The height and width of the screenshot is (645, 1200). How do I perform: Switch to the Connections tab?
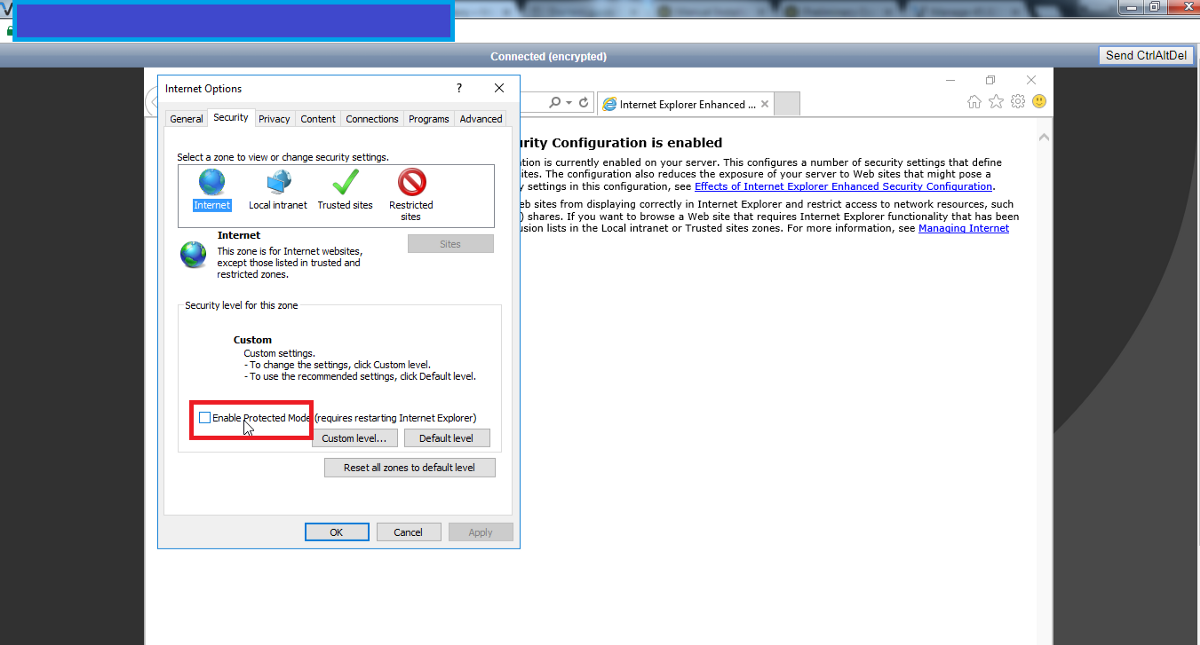(372, 119)
